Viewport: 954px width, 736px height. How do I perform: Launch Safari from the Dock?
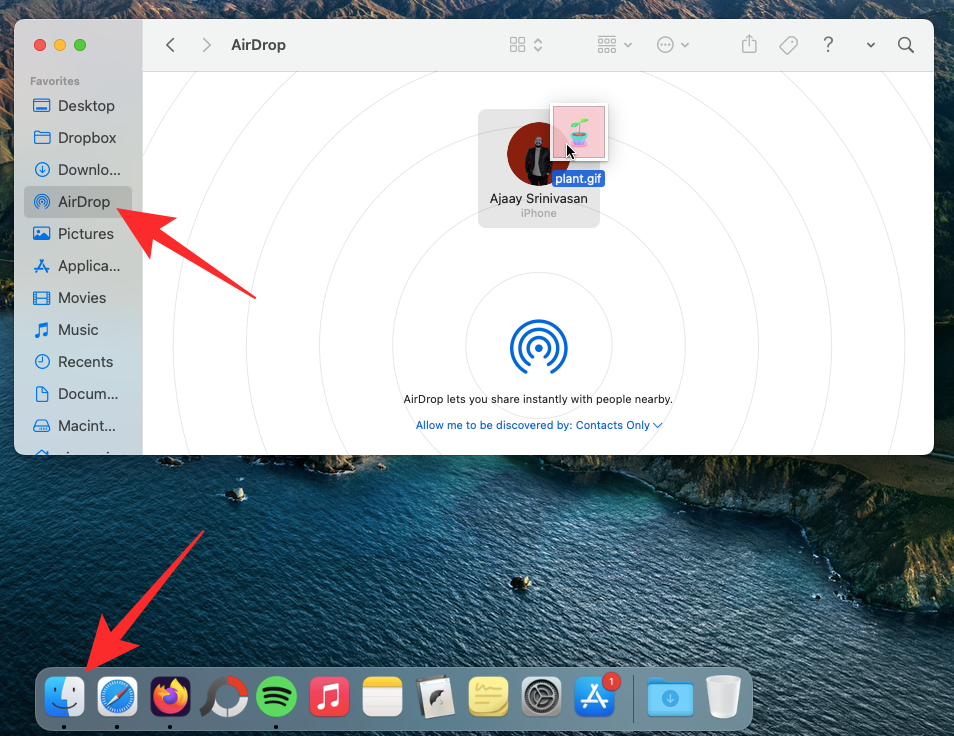click(x=117, y=696)
